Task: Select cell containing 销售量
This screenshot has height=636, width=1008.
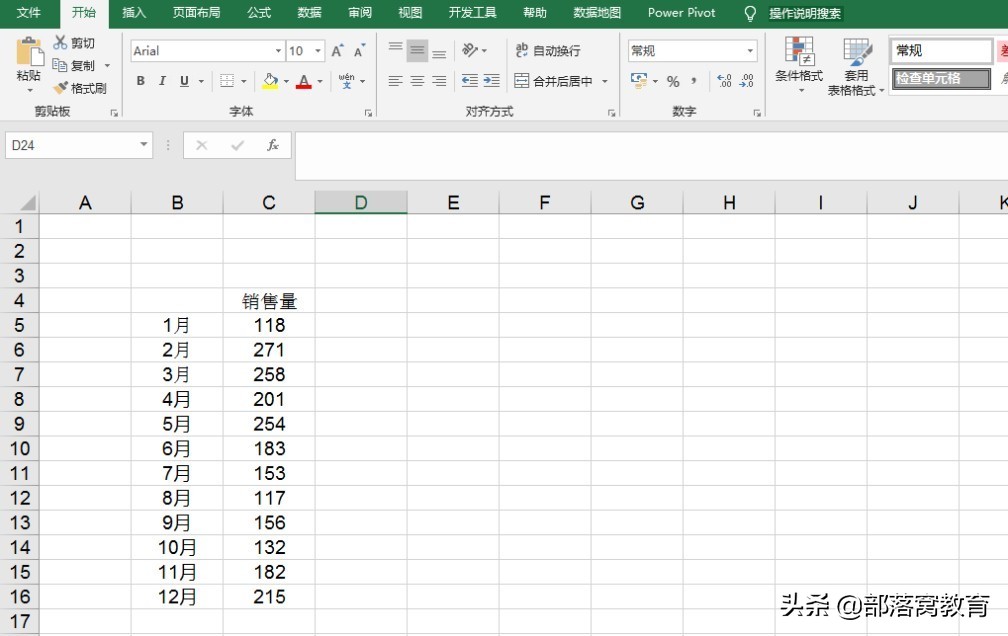Action: (269, 300)
